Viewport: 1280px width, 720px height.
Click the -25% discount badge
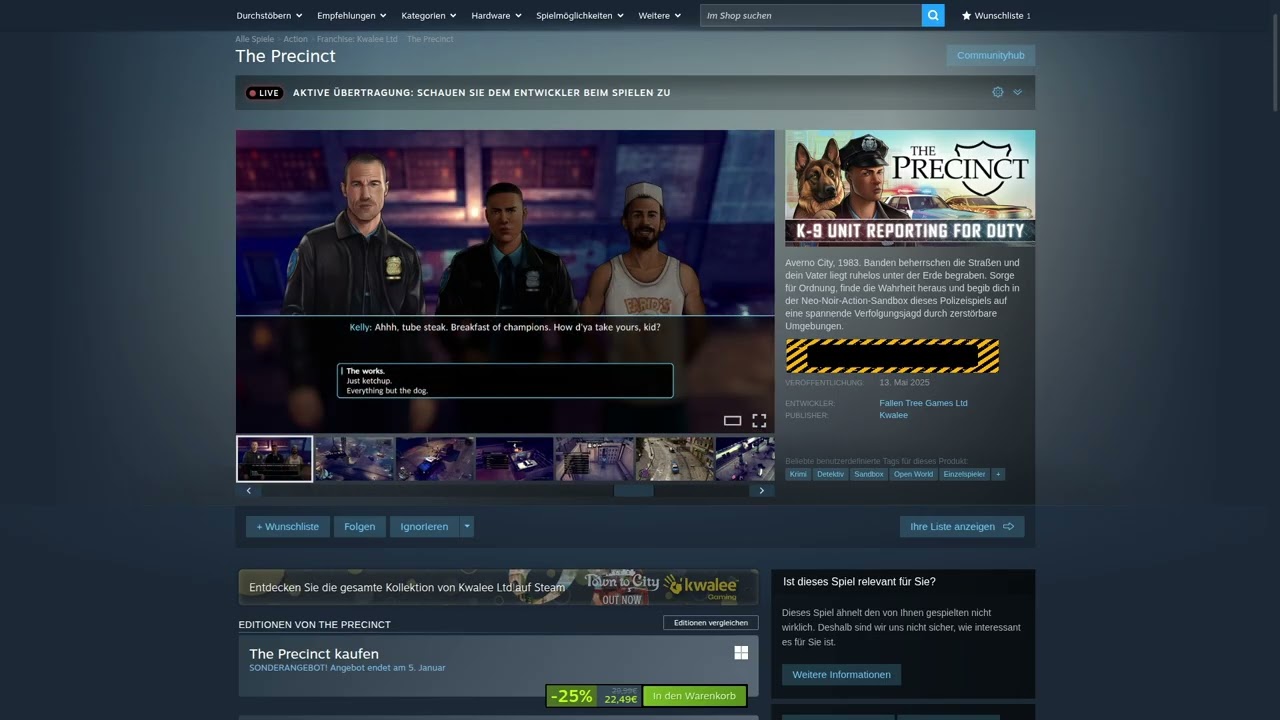571,696
